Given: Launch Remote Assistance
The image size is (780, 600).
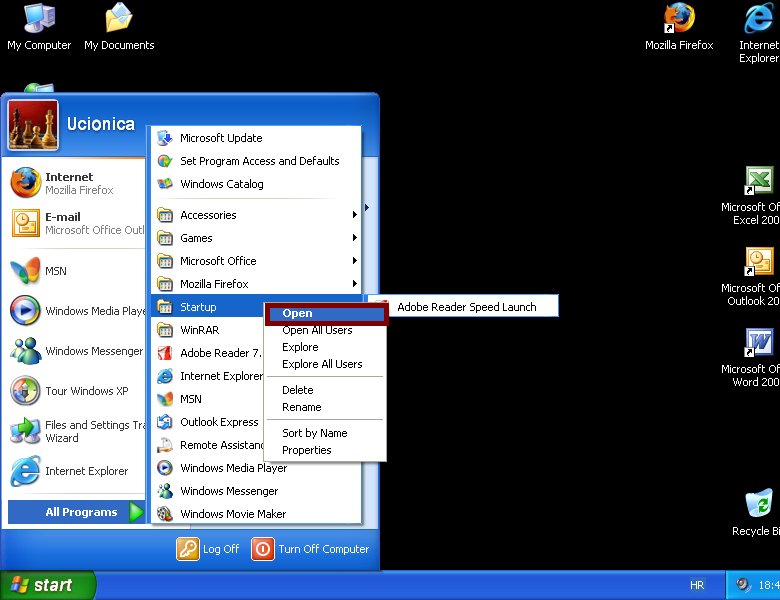Looking at the screenshot, I should (208, 445).
